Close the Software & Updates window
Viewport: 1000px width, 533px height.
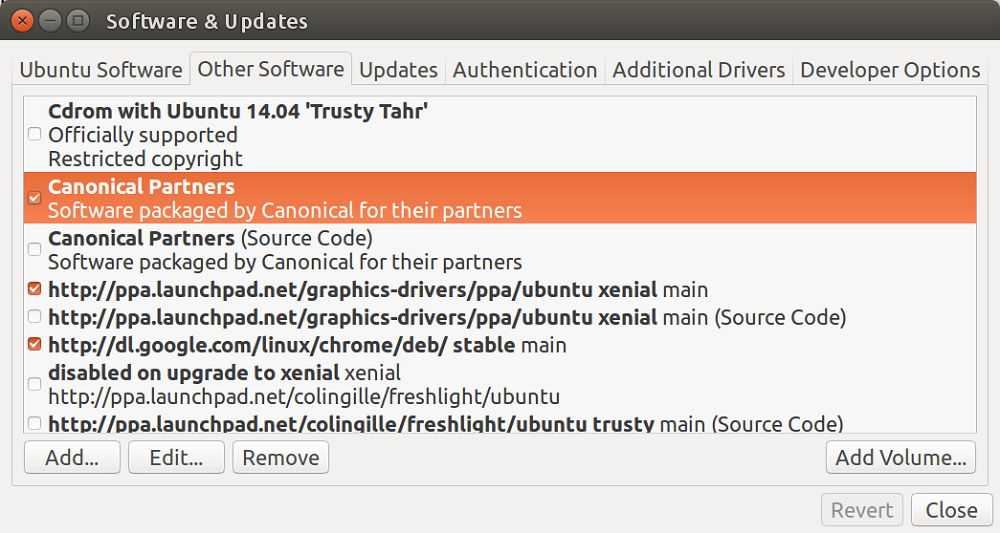22,20
